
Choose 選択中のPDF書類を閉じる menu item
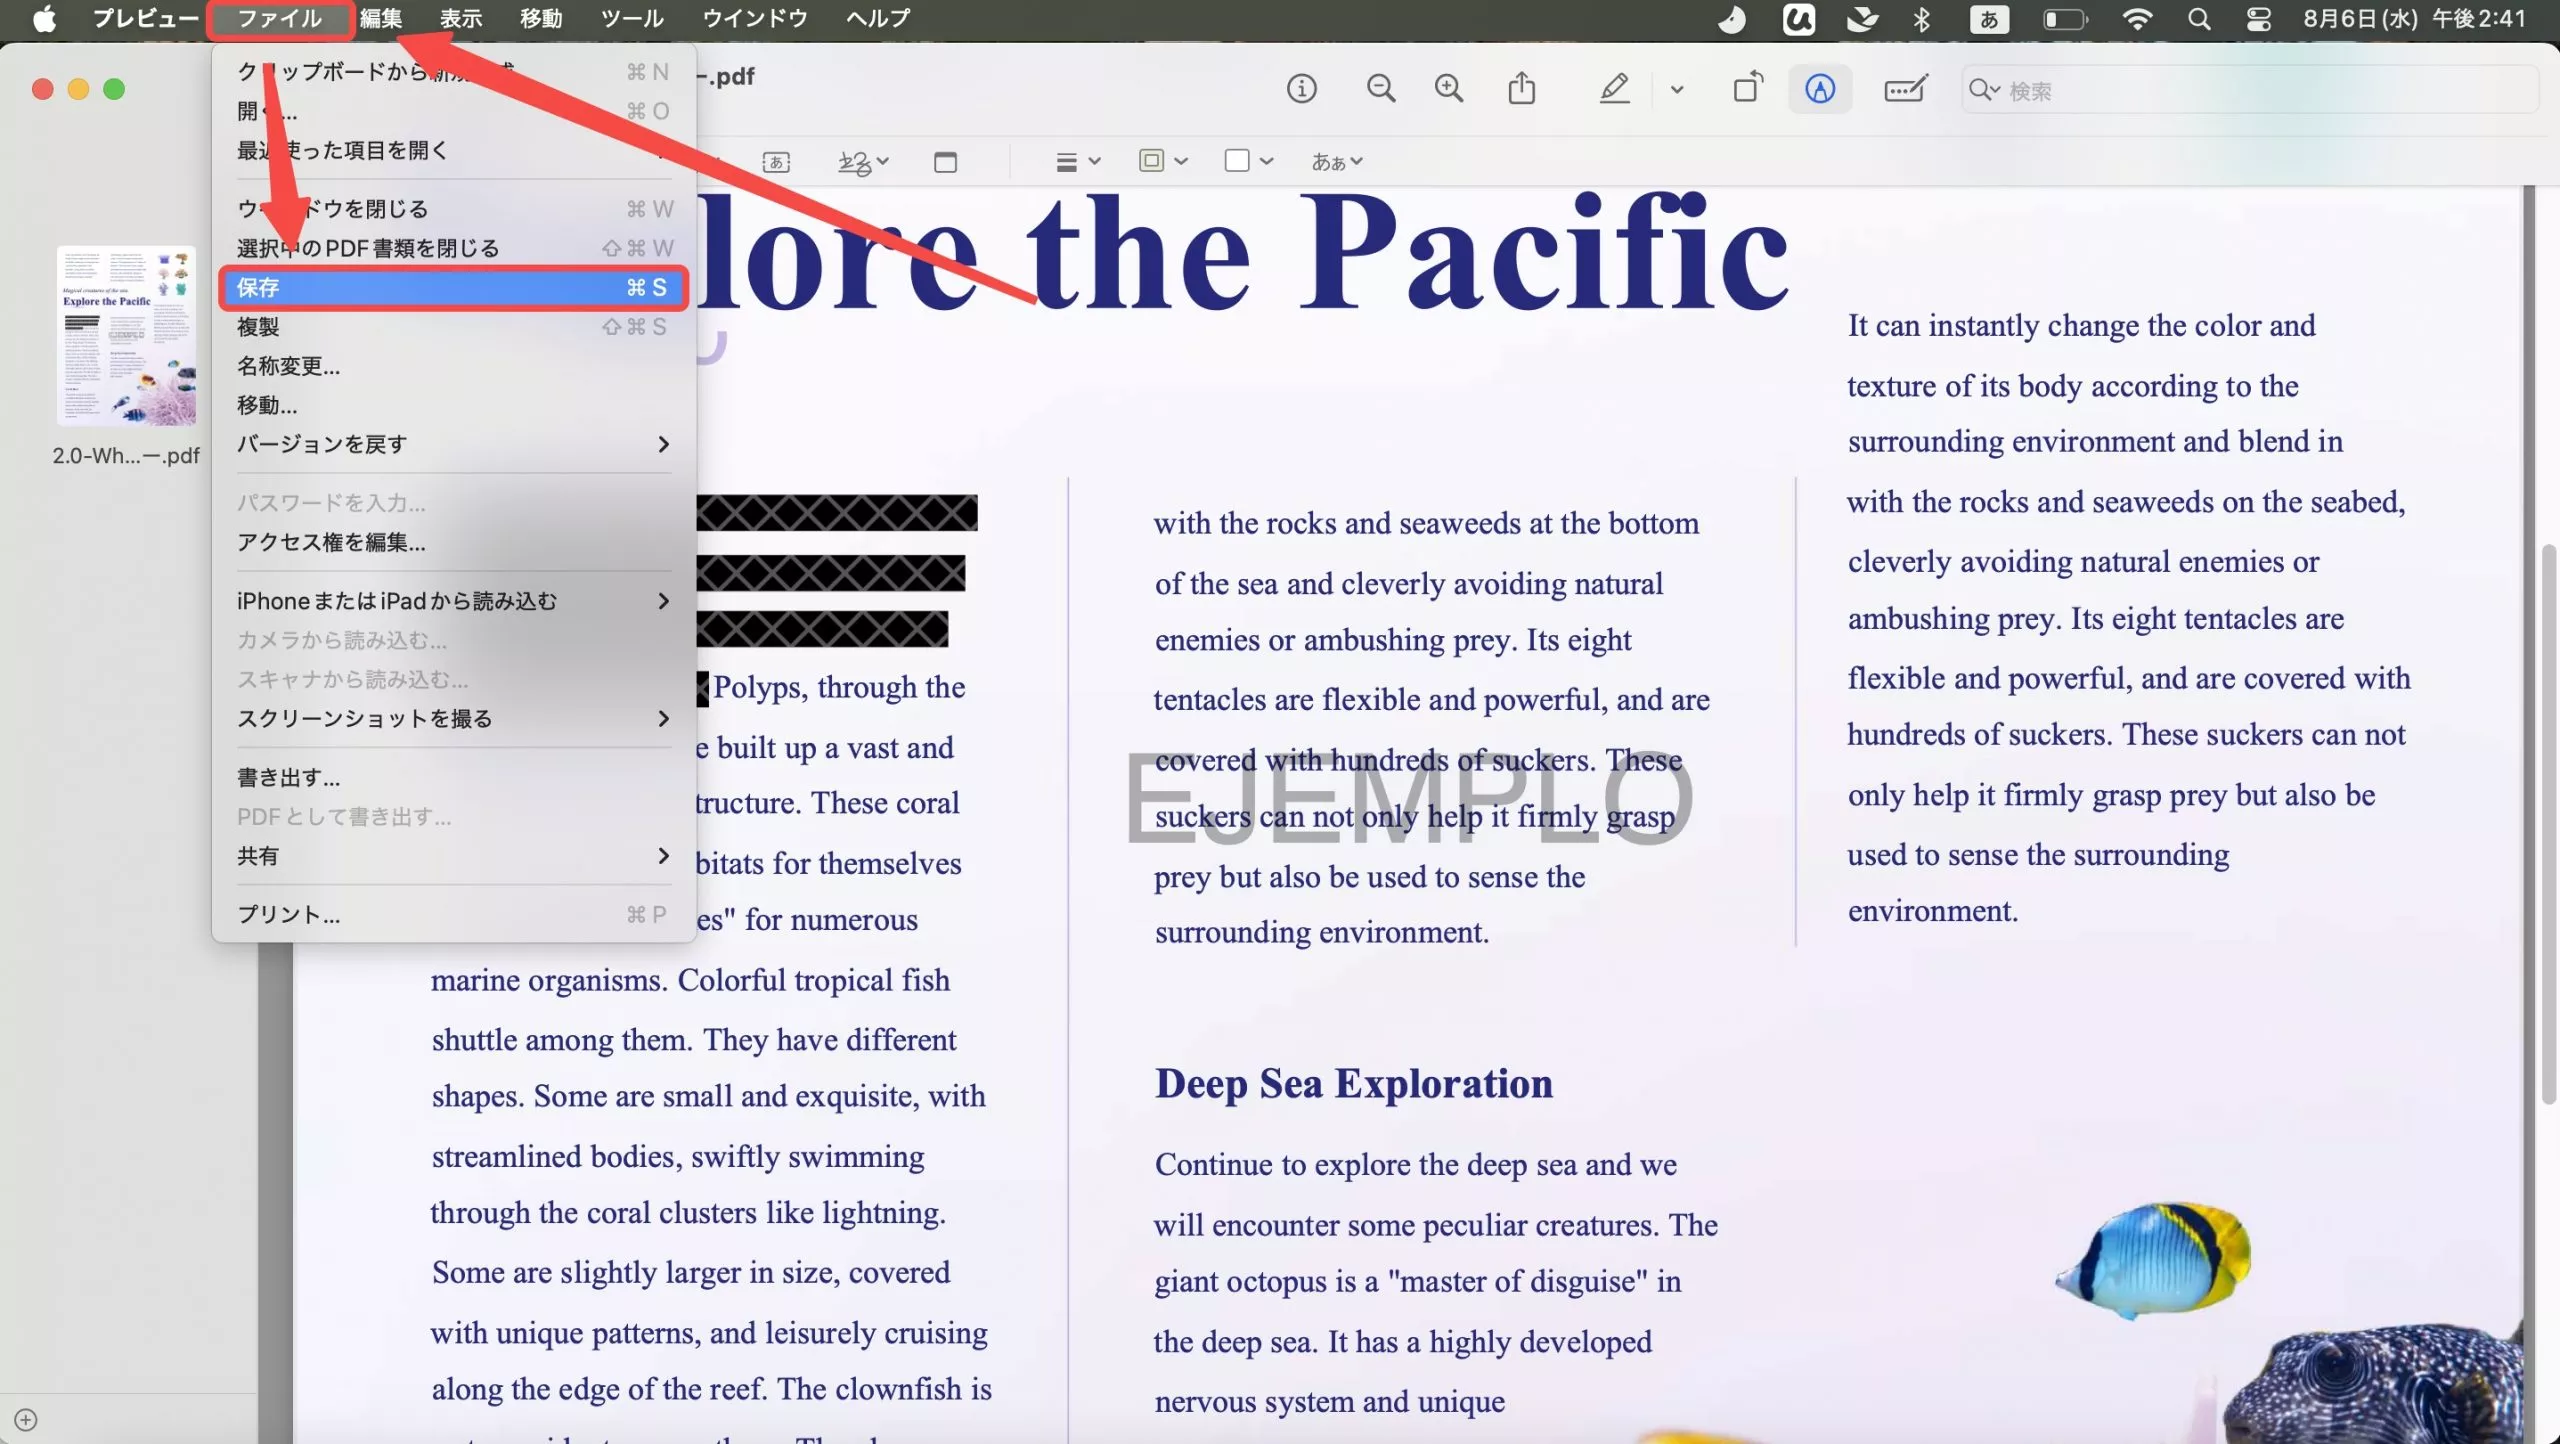(x=452, y=248)
